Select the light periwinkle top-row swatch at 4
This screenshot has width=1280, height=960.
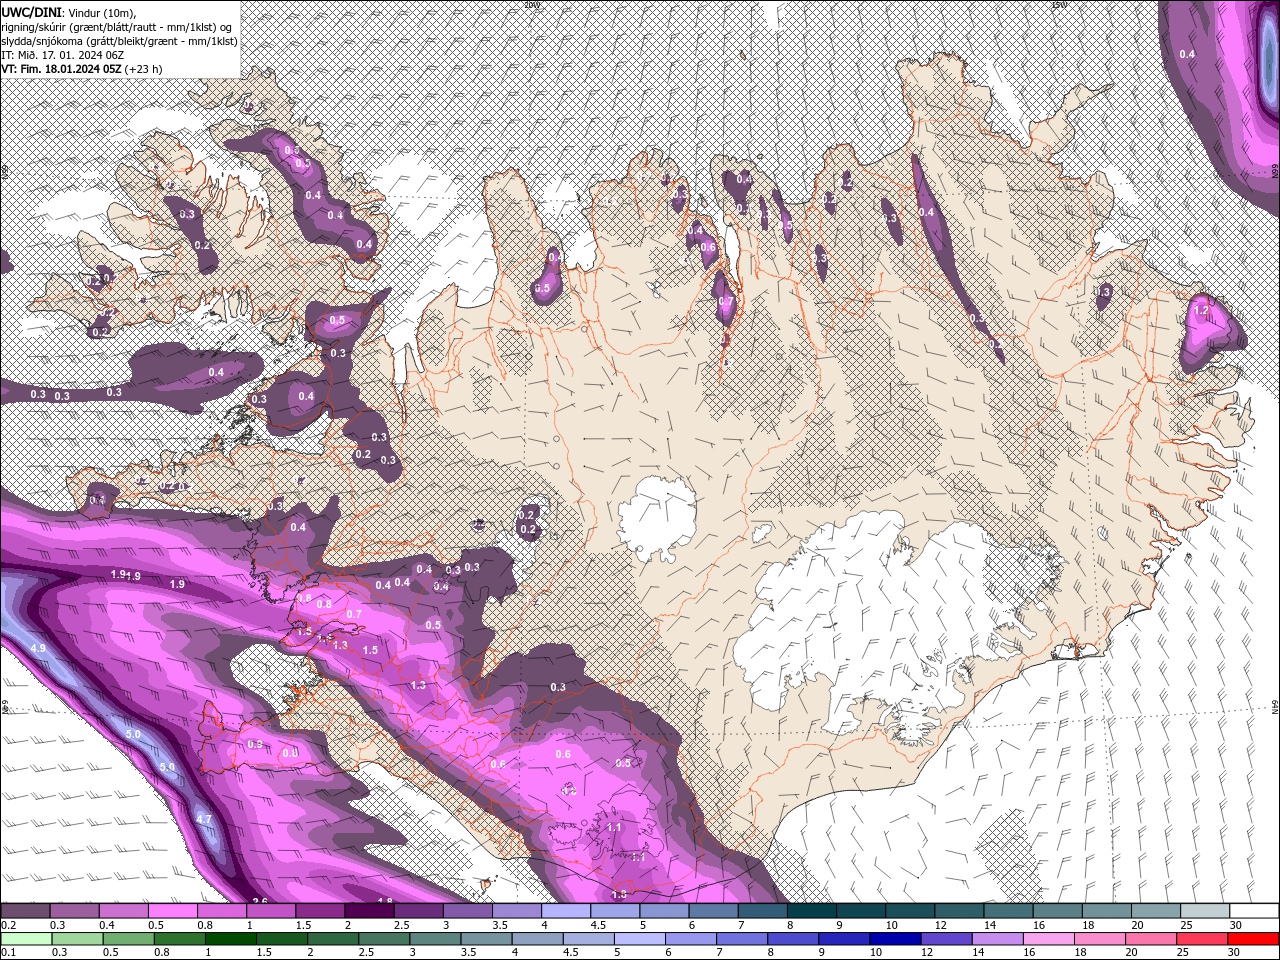coord(566,911)
